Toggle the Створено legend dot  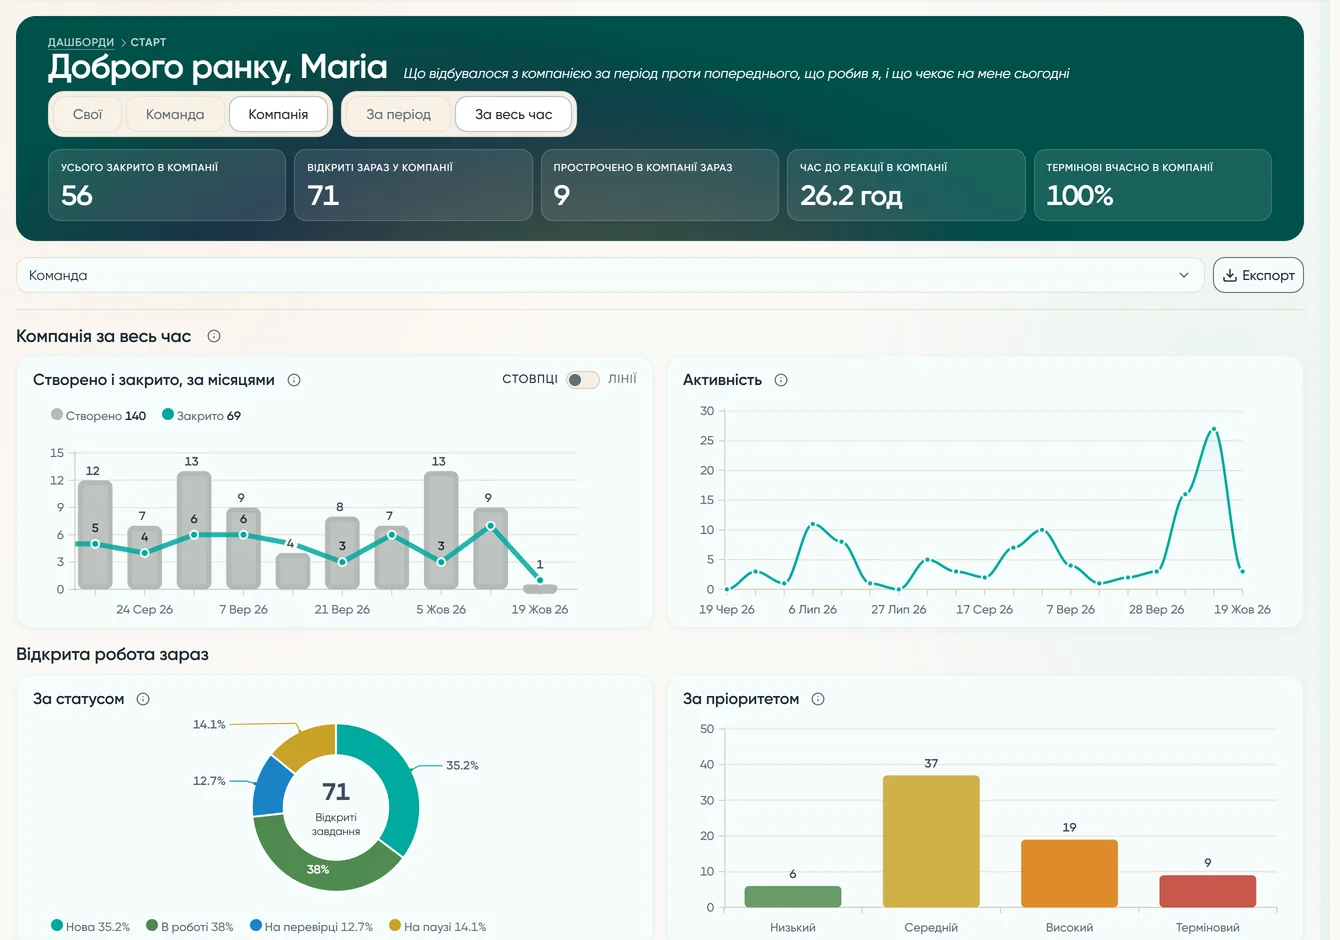coord(57,414)
